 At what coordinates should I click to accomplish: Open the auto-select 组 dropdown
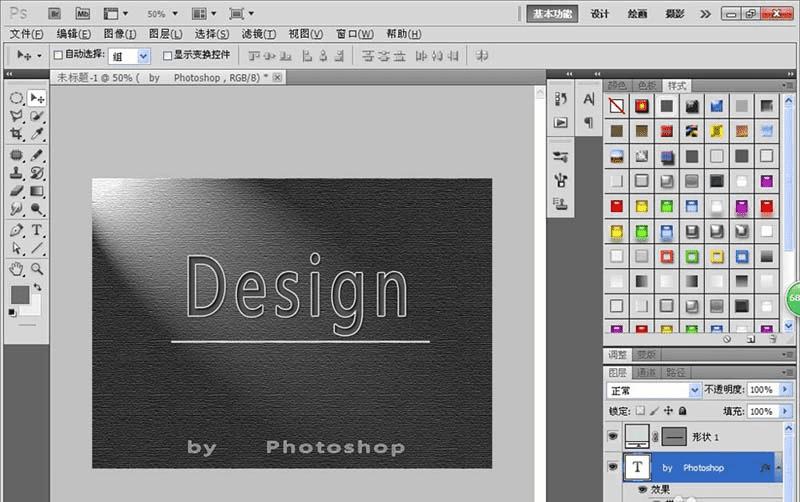coord(143,56)
